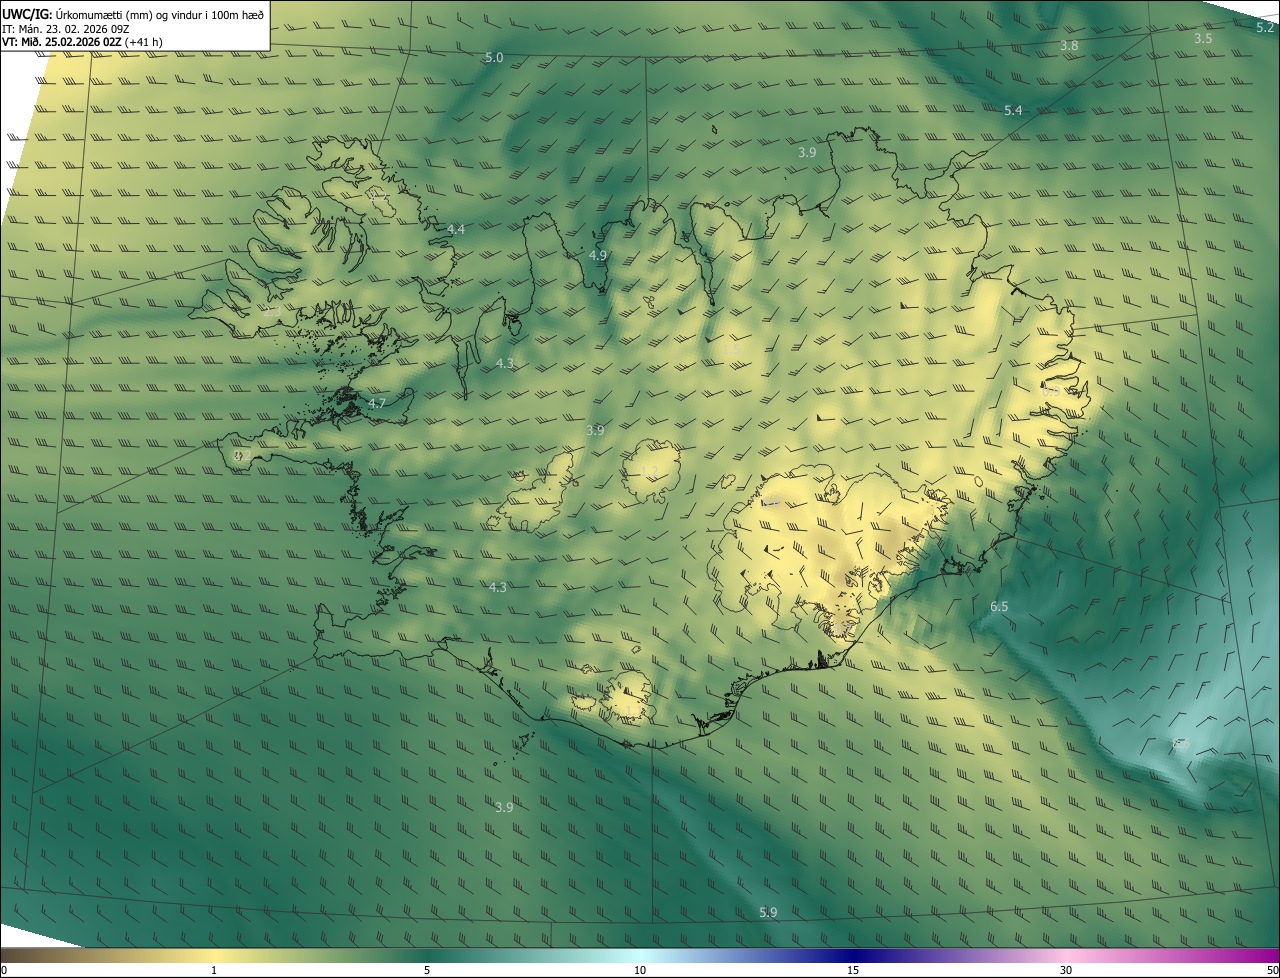
Task: Click the 5.0 precipitation value label
Action: coord(494,58)
